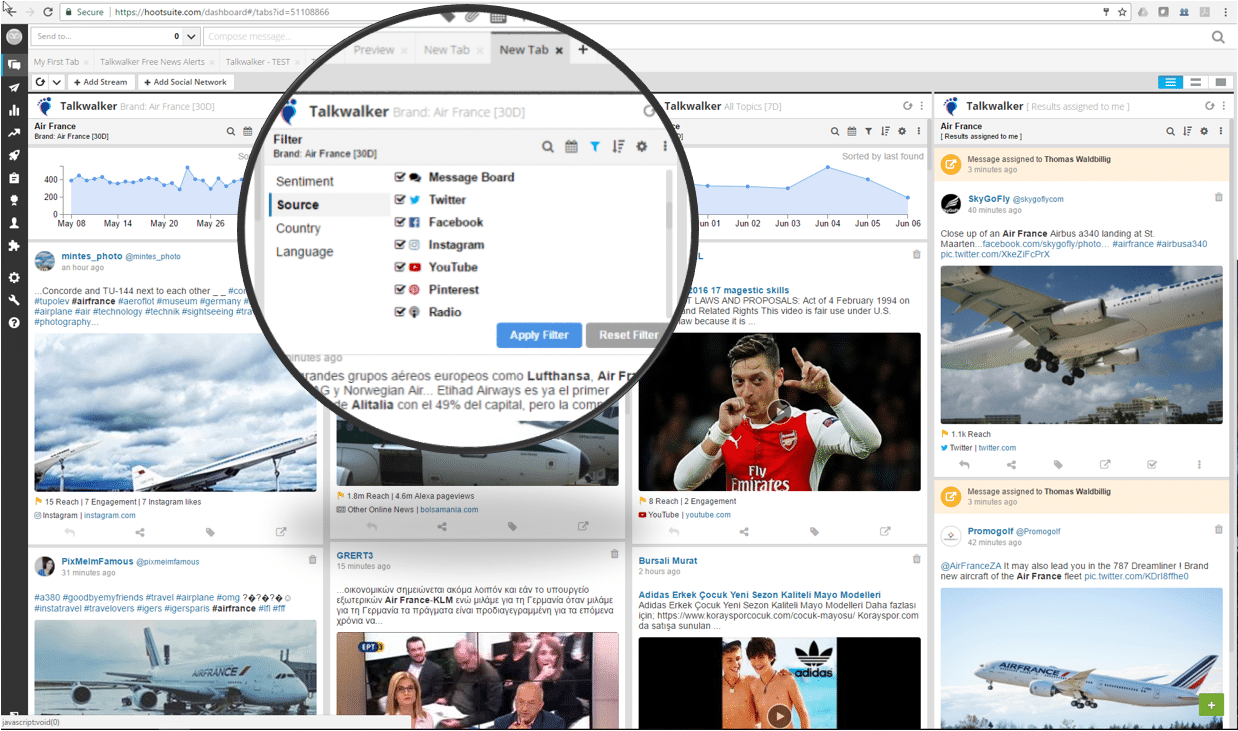Open the trending arrow icon in sidebar

click(x=14, y=132)
